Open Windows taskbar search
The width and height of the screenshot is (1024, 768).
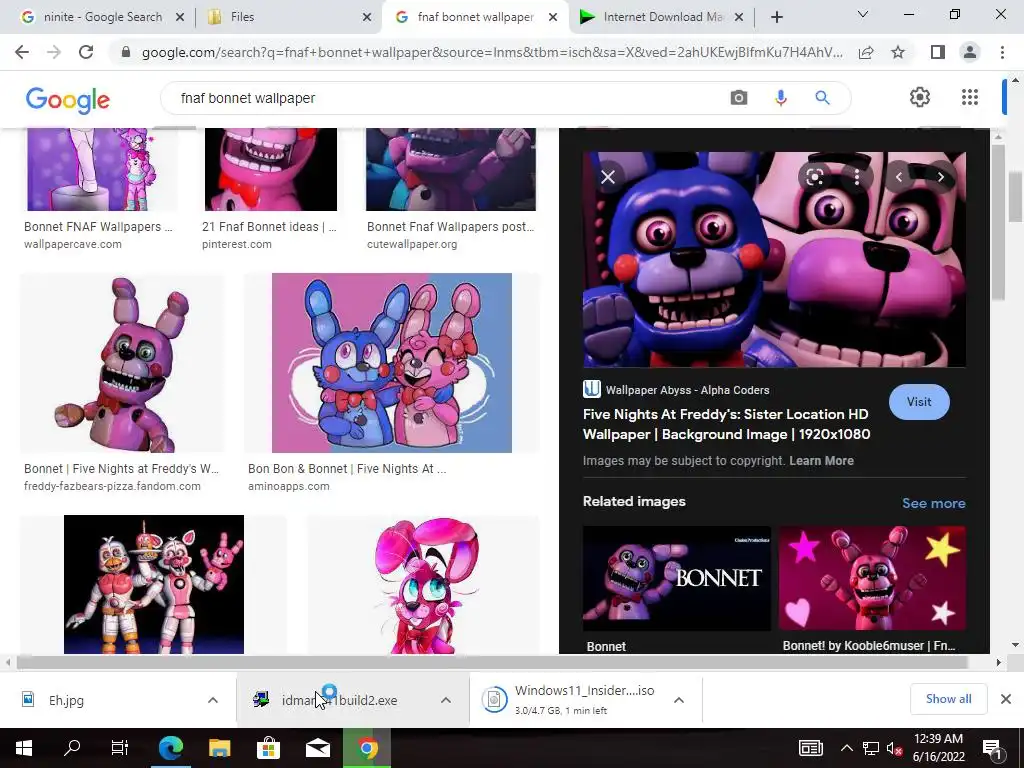(72, 748)
